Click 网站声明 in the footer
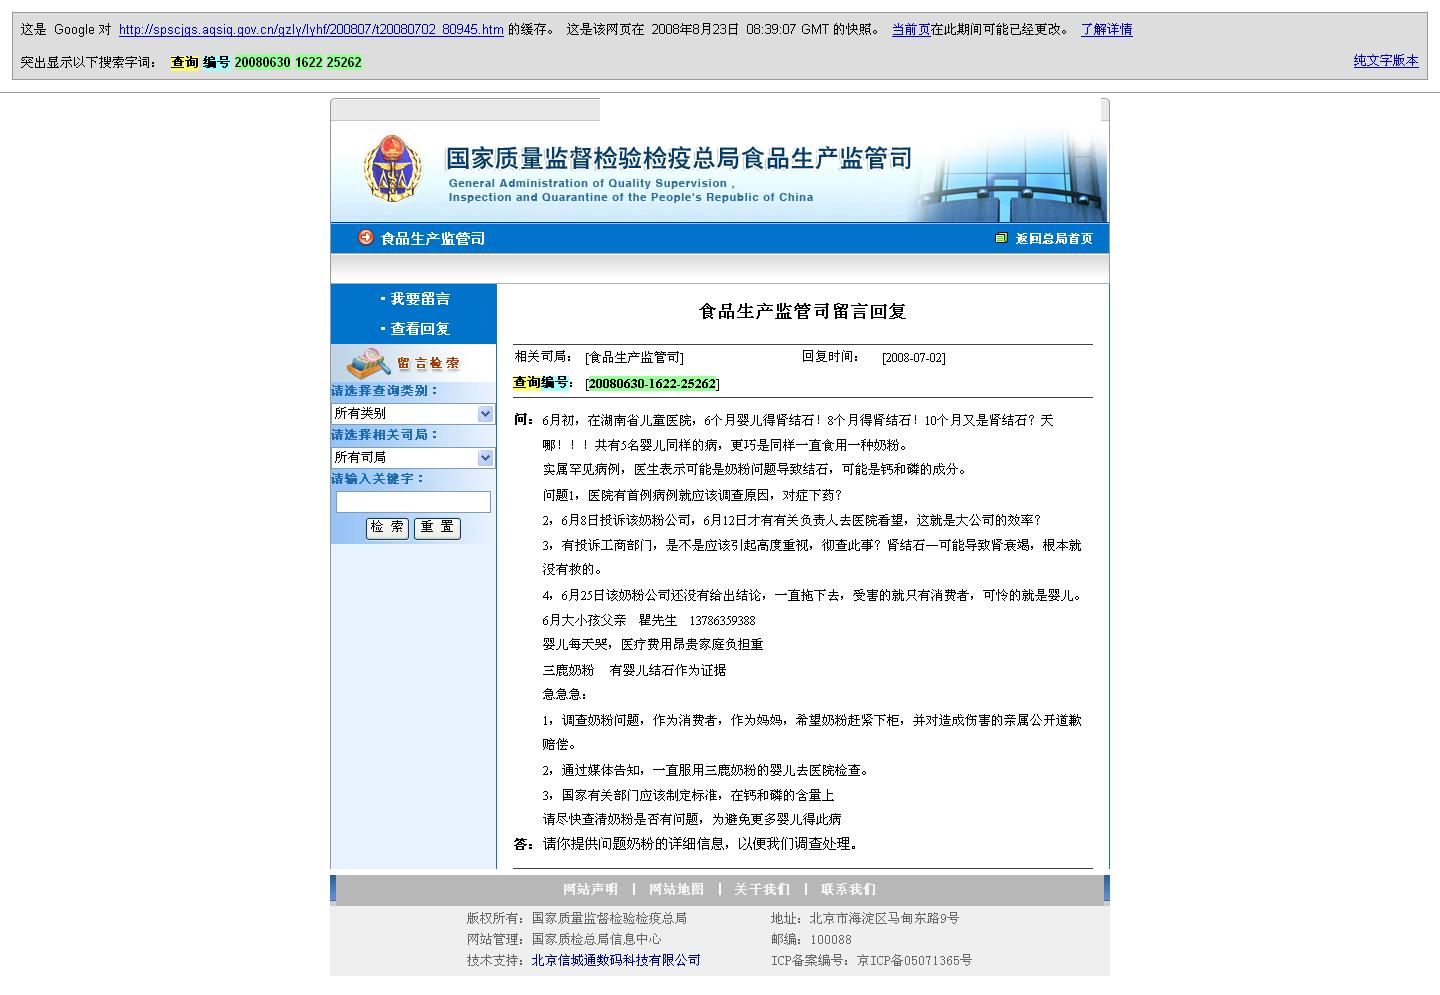Image resolution: width=1440 pixels, height=995 pixels. click(x=590, y=889)
